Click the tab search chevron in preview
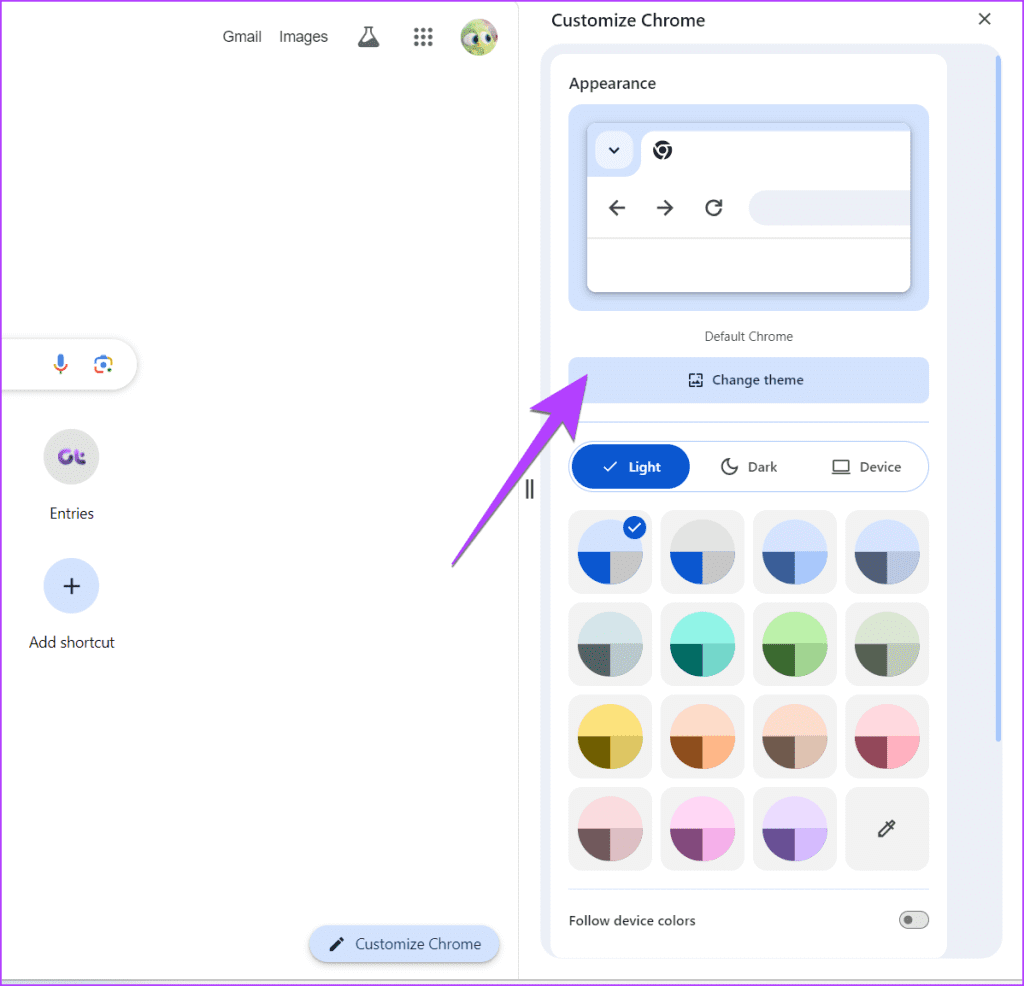This screenshot has height=986, width=1024. (614, 150)
